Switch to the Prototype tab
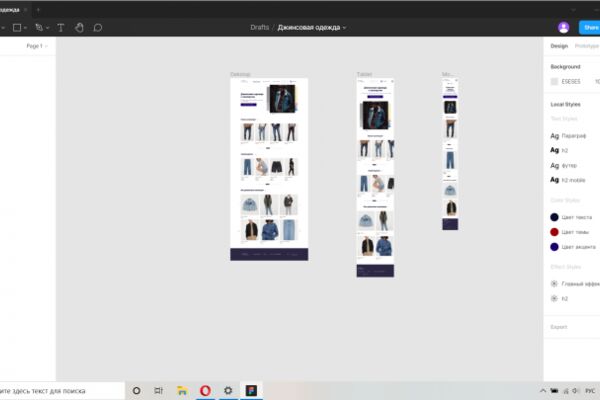The height and width of the screenshot is (400, 600). coord(587,46)
